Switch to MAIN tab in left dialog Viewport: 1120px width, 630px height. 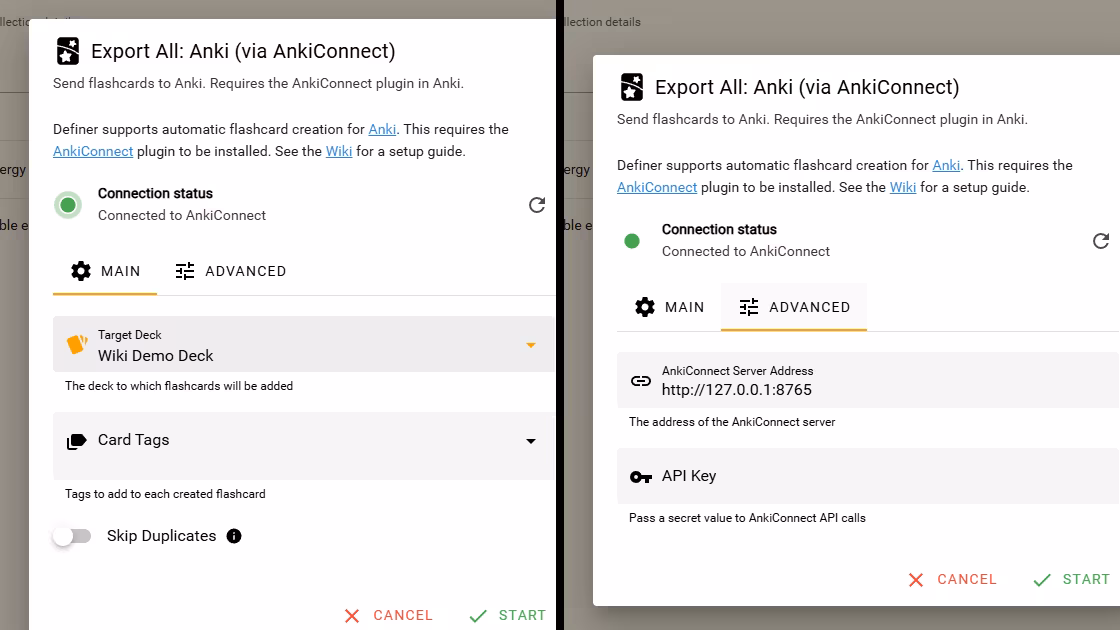click(105, 271)
